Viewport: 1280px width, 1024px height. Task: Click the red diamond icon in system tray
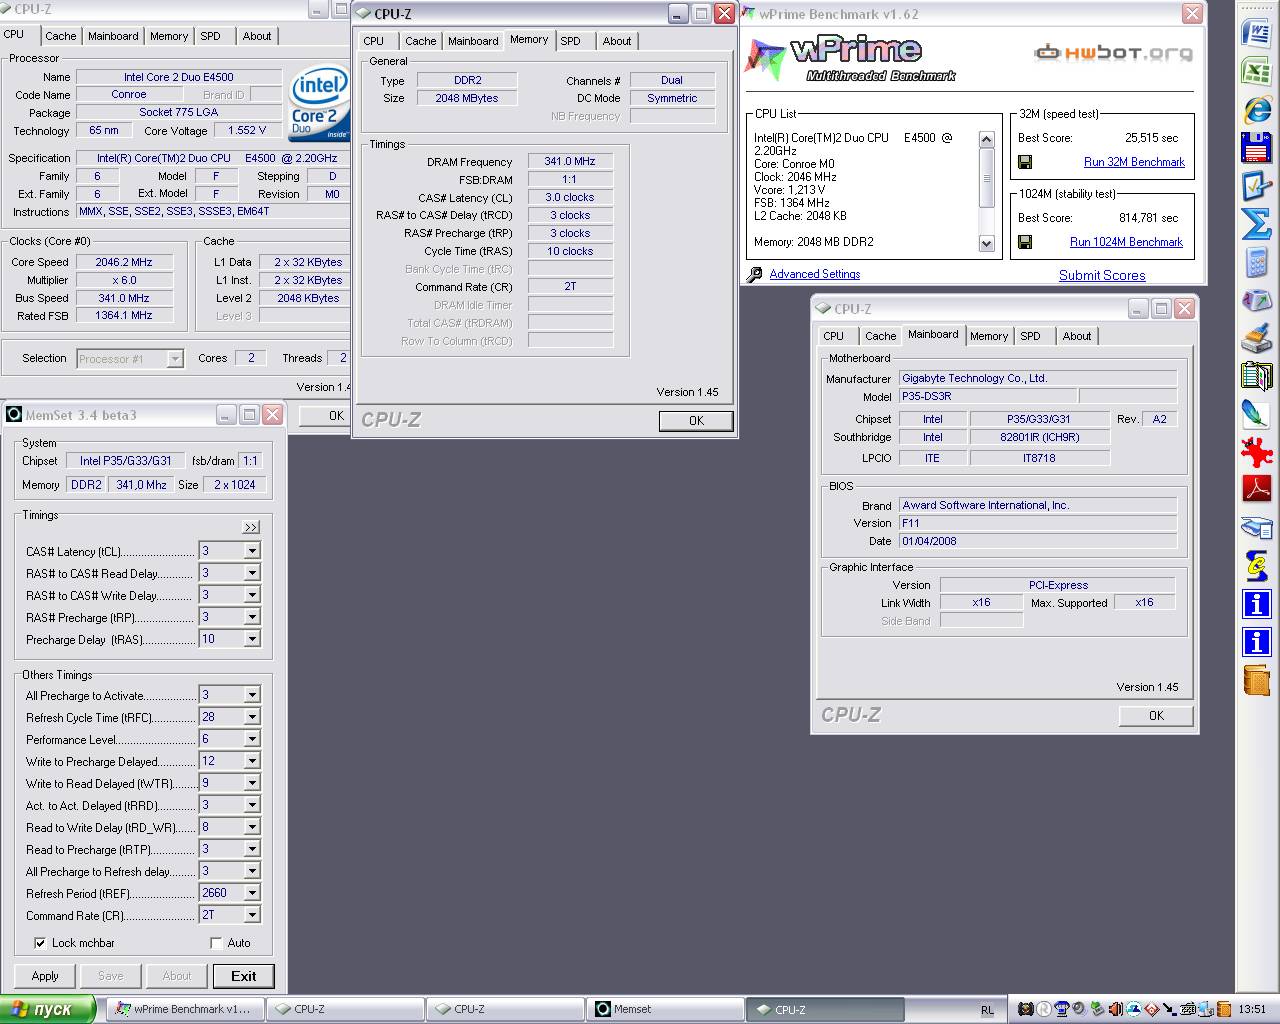click(1152, 1009)
